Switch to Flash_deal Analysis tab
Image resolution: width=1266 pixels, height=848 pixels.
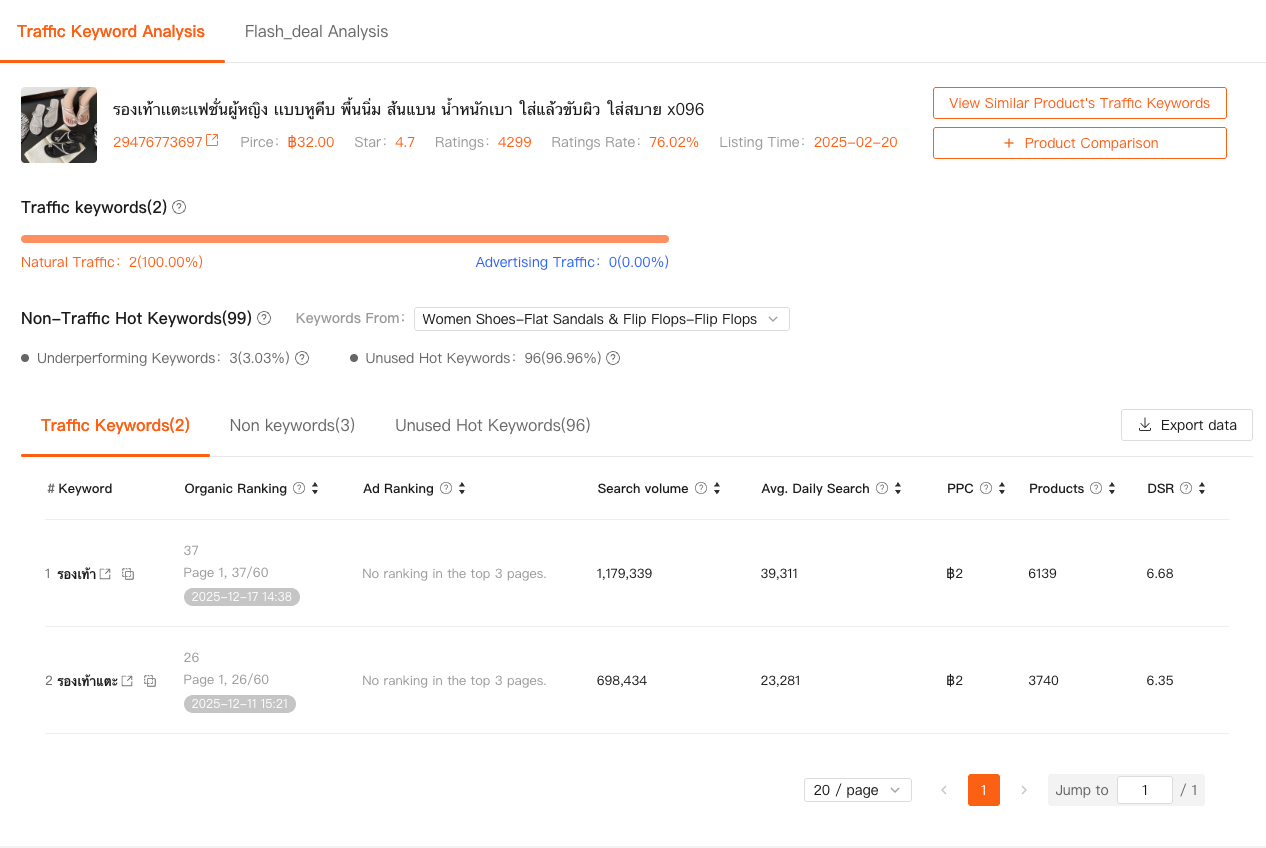pyautogui.click(x=316, y=31)
